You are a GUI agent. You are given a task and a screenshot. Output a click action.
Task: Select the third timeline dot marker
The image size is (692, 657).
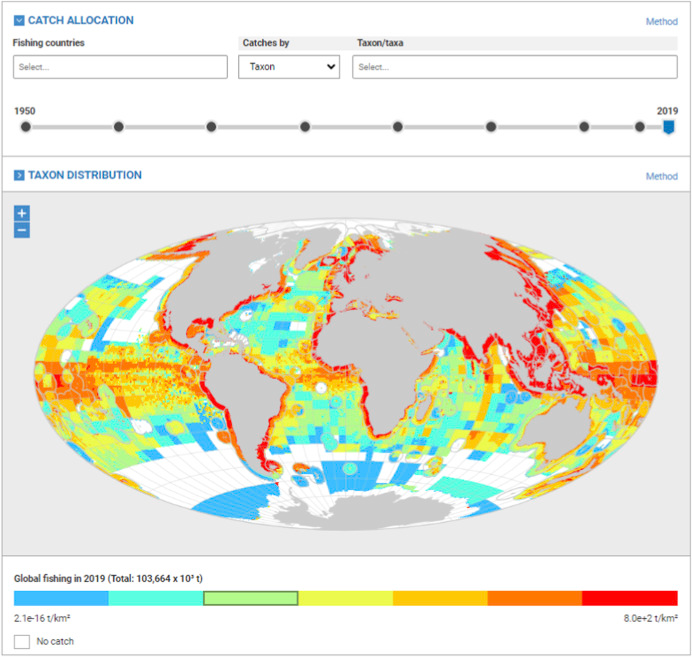point(211,127)
